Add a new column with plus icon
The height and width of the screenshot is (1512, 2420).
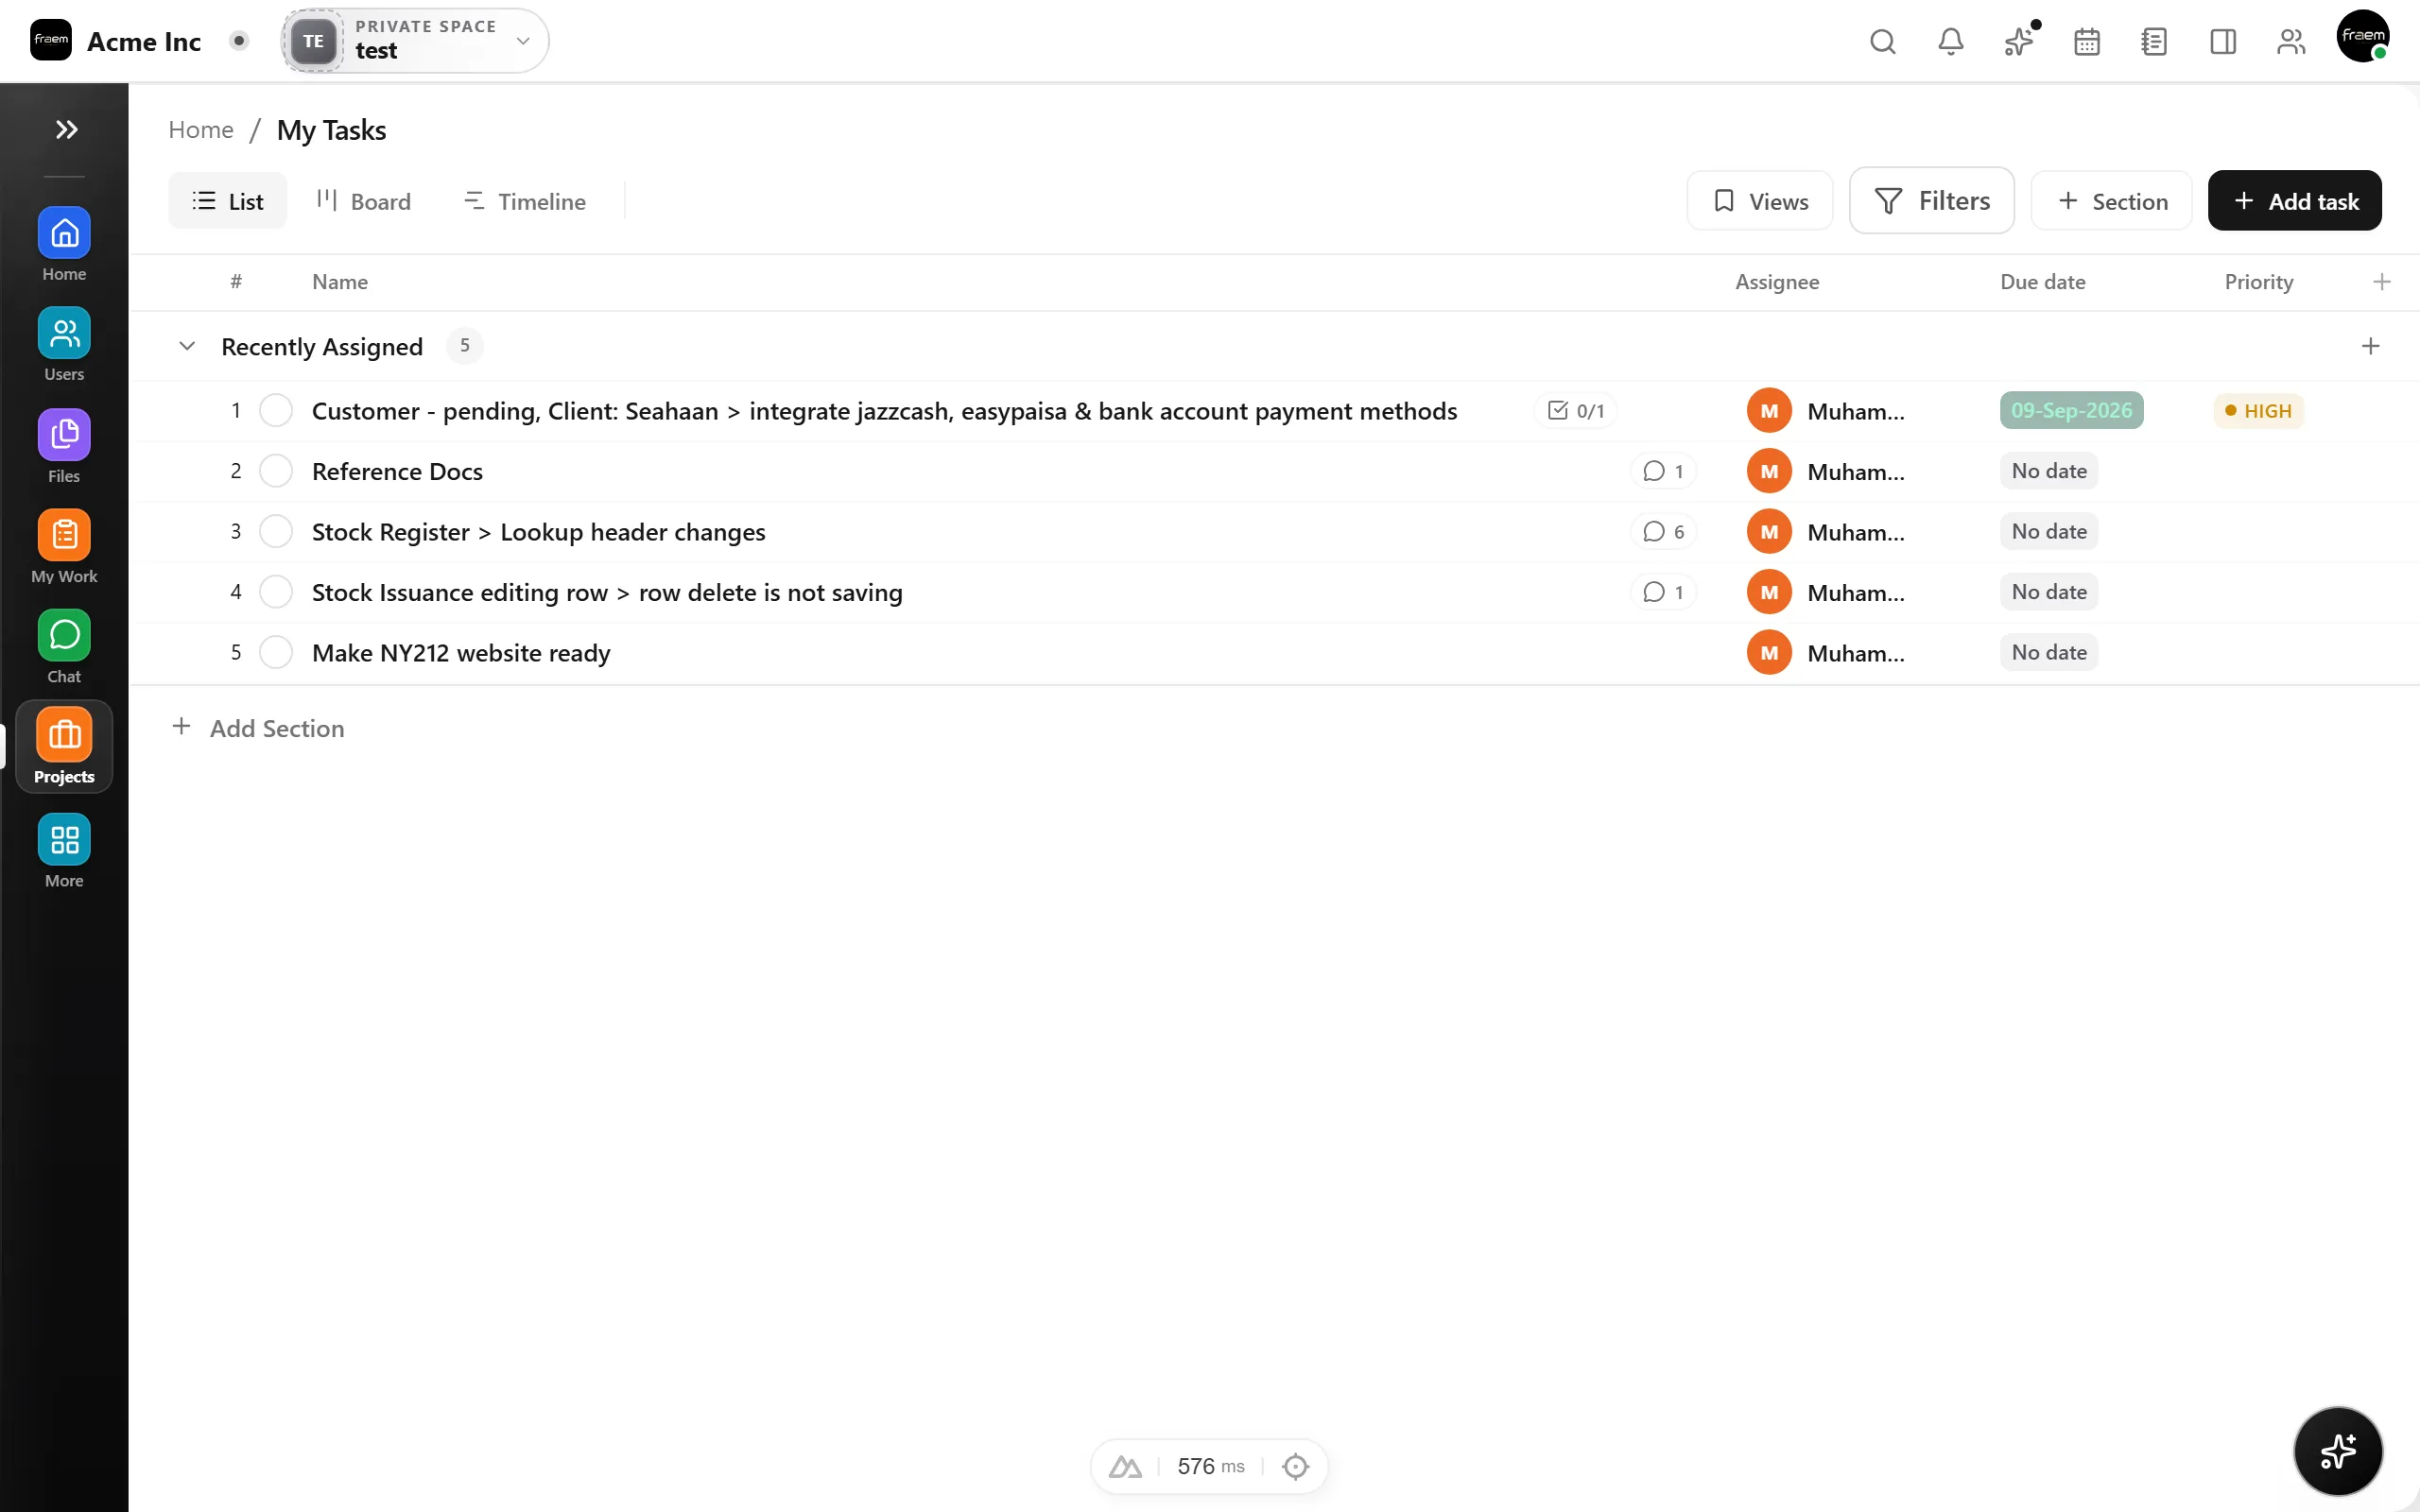tap(2381, 282)
